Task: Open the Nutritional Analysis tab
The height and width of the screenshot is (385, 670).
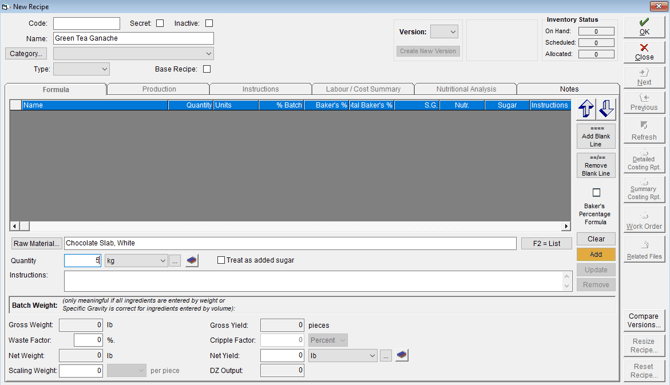Action: click(466, 89)
